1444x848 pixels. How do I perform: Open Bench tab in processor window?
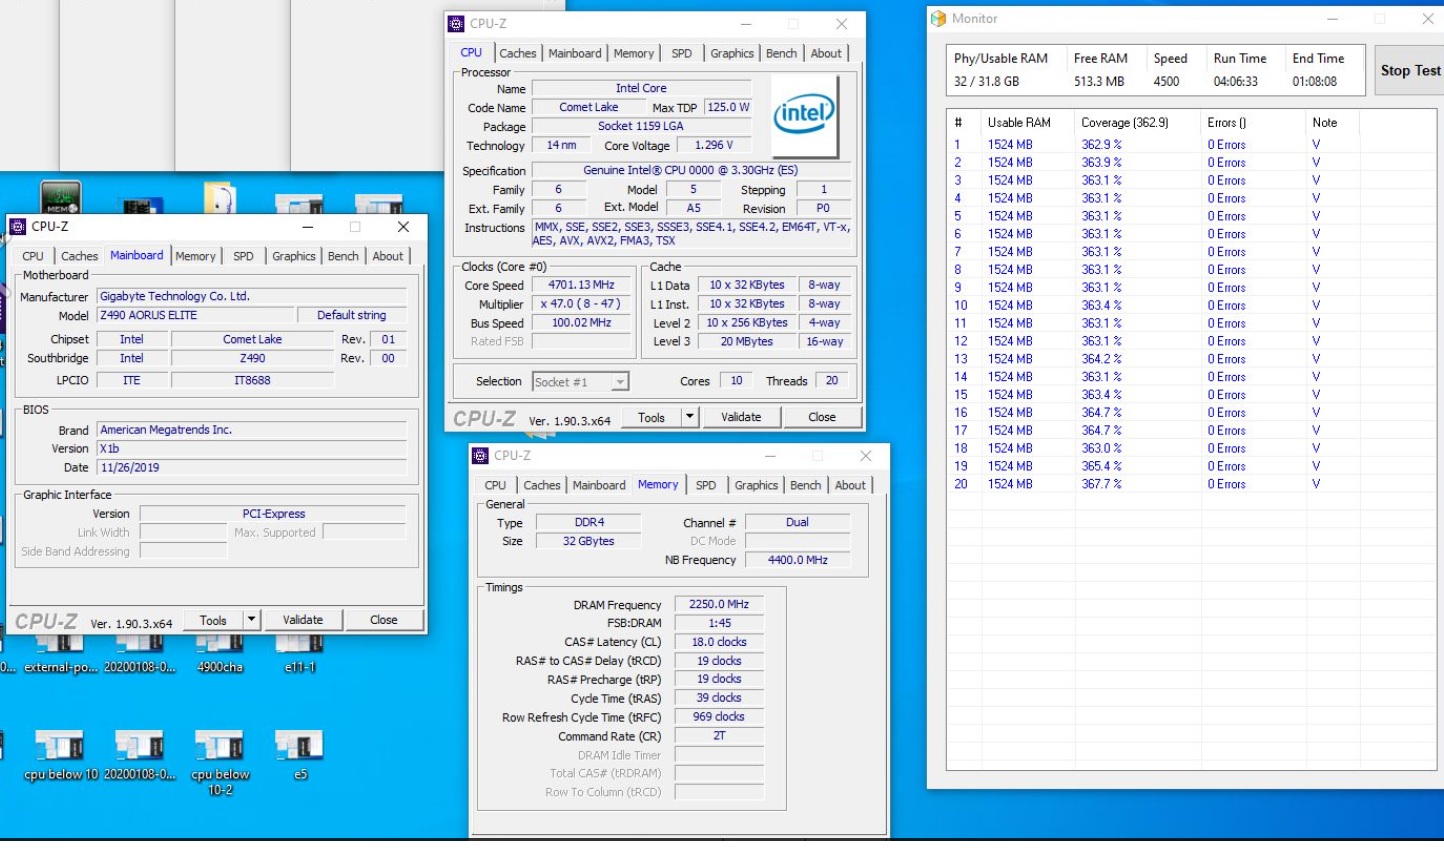pos(781,54)
